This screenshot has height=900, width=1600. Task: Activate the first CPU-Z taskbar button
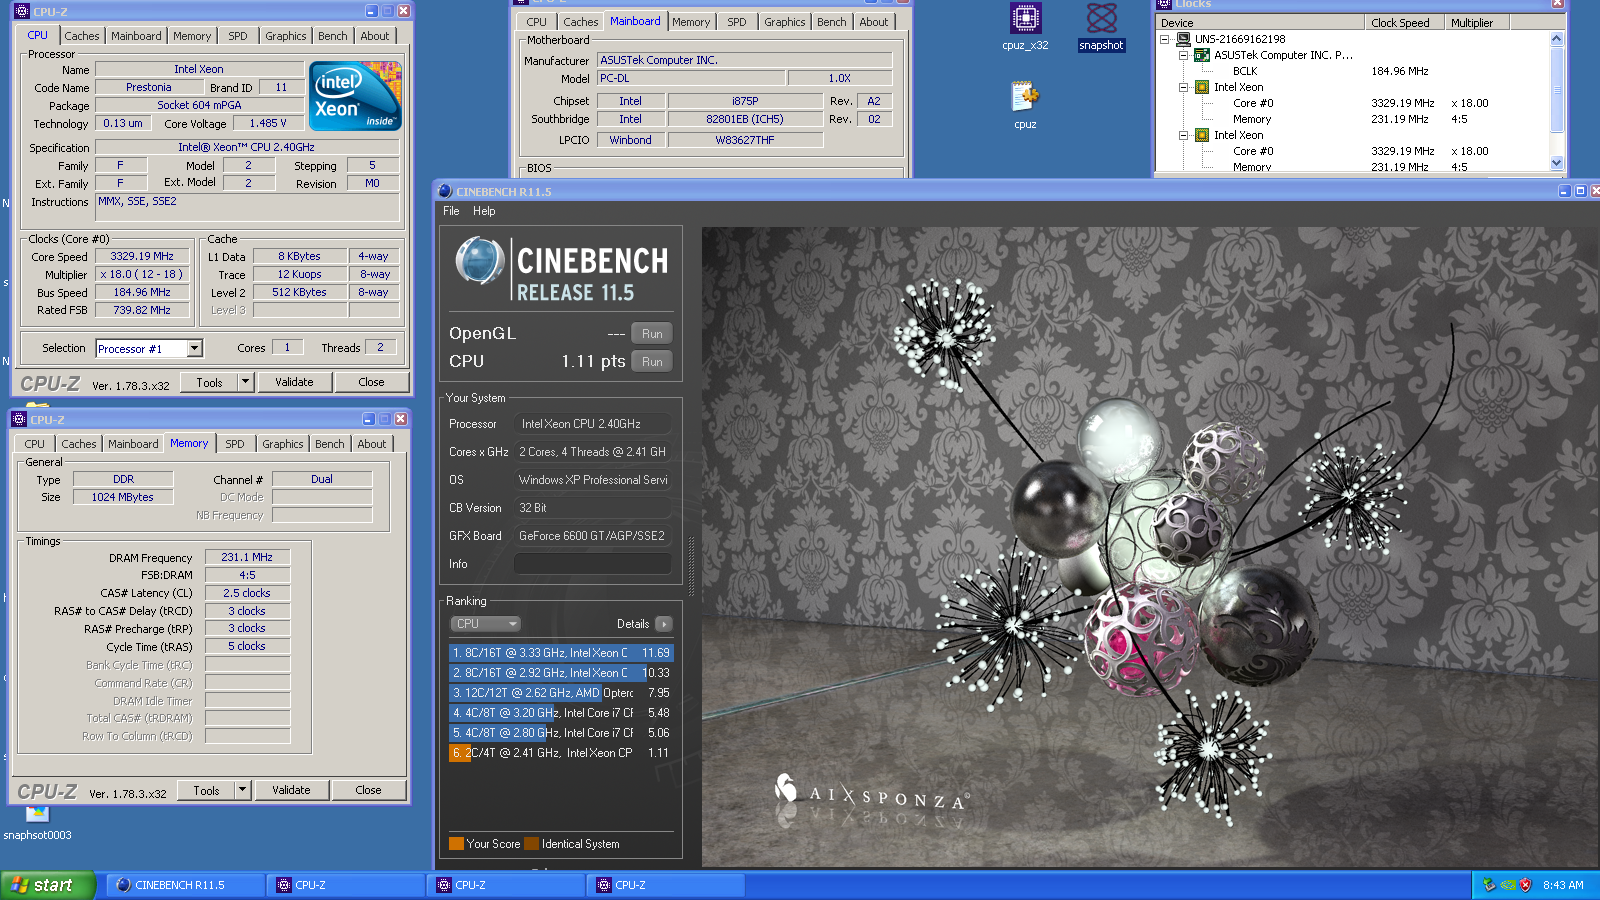(345, 885)
